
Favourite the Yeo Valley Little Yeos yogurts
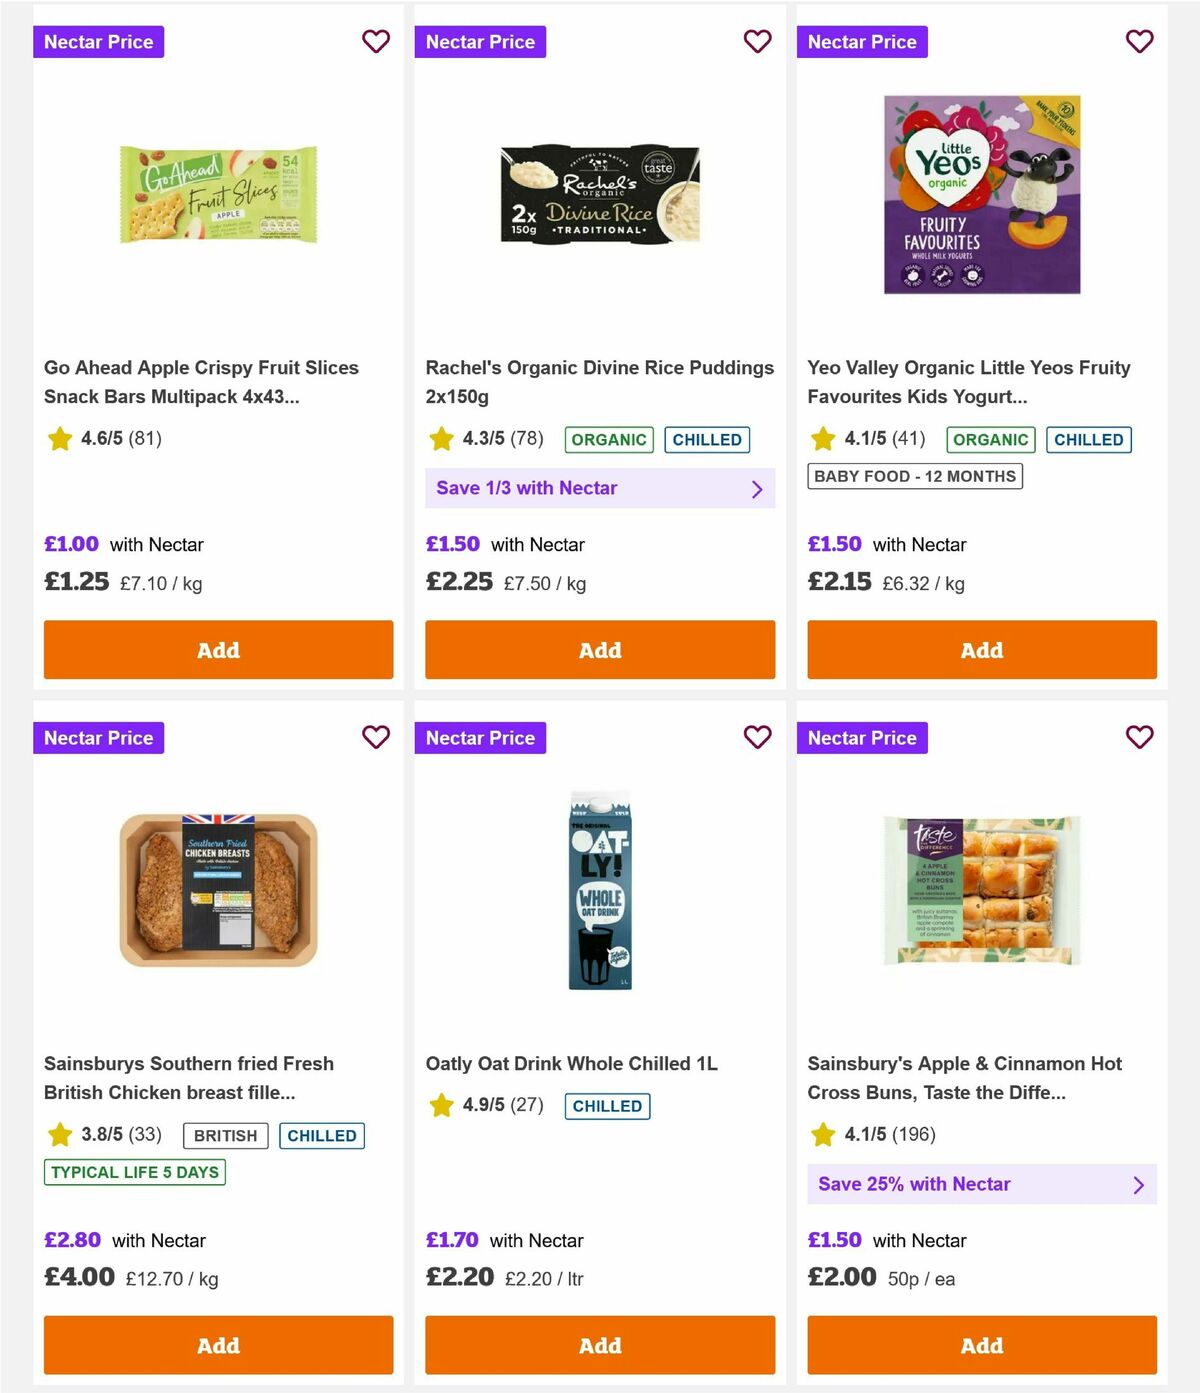[1140, 42]
